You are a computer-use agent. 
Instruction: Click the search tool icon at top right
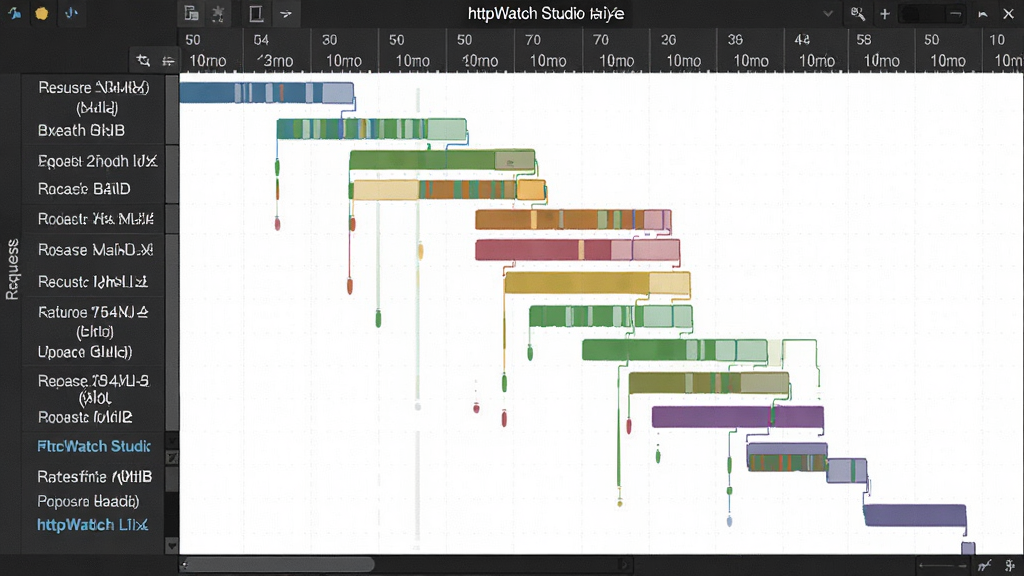pos(857,14)
